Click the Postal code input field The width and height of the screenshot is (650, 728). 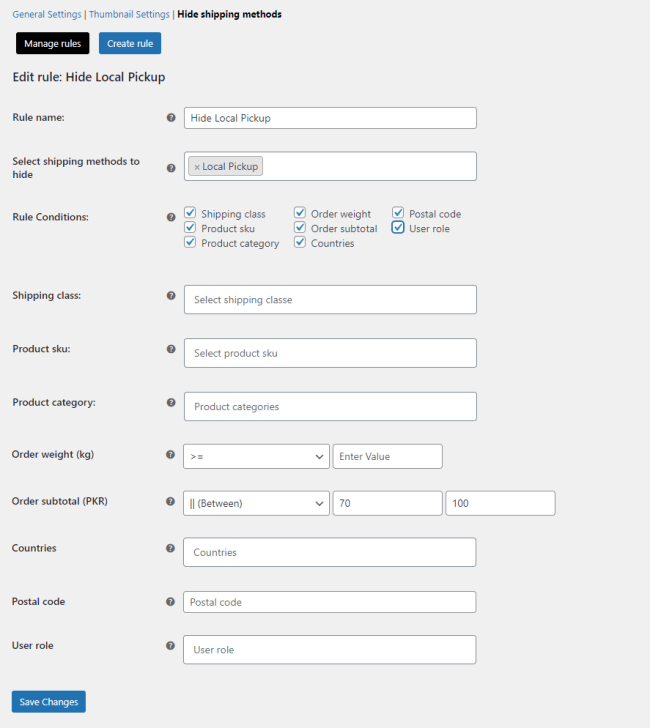pyautogui.click(x=330, y=602)
